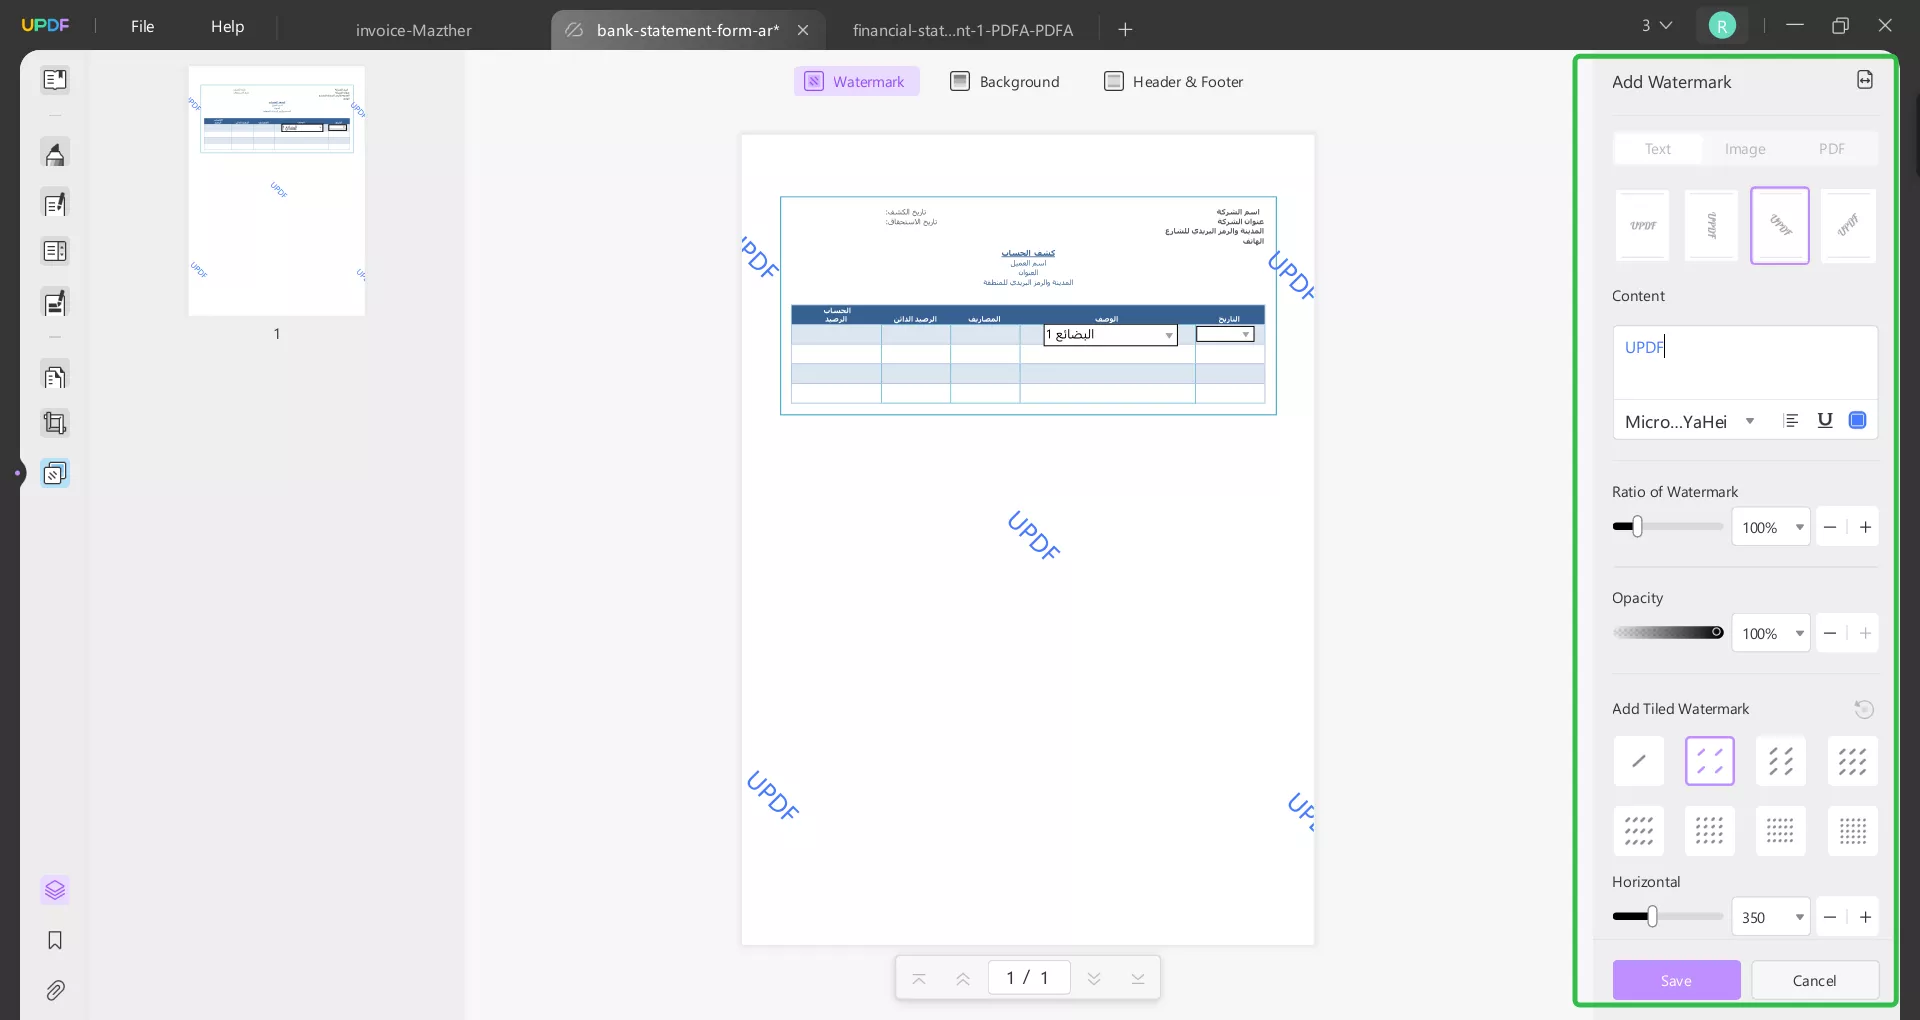Screen dimensions: 1920x1020
Task: Open the البضائع form dropdown in document
Action: click(x=1110, y=335)
